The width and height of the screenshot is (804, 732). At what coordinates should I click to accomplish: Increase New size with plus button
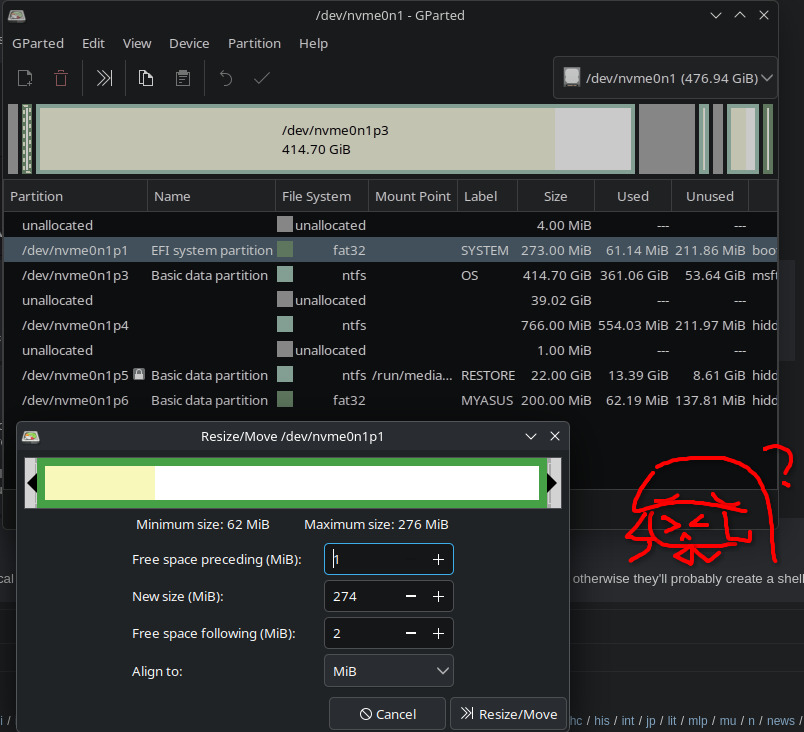(438, 596)
